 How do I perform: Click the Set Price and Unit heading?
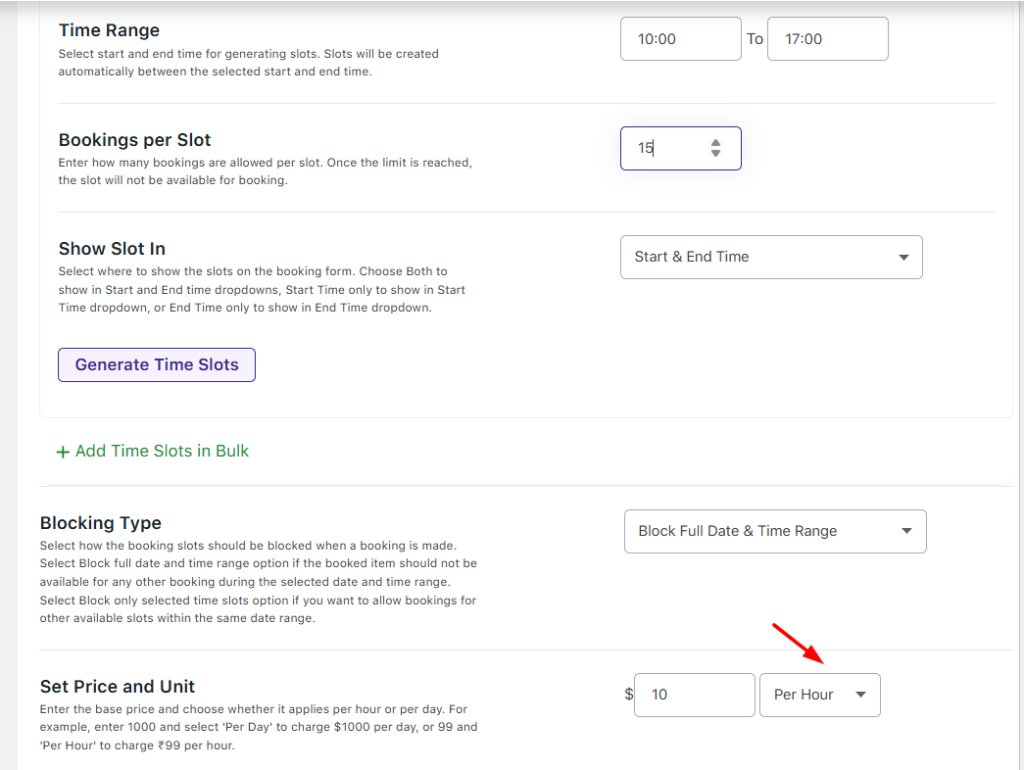click(x=117, y=687)
